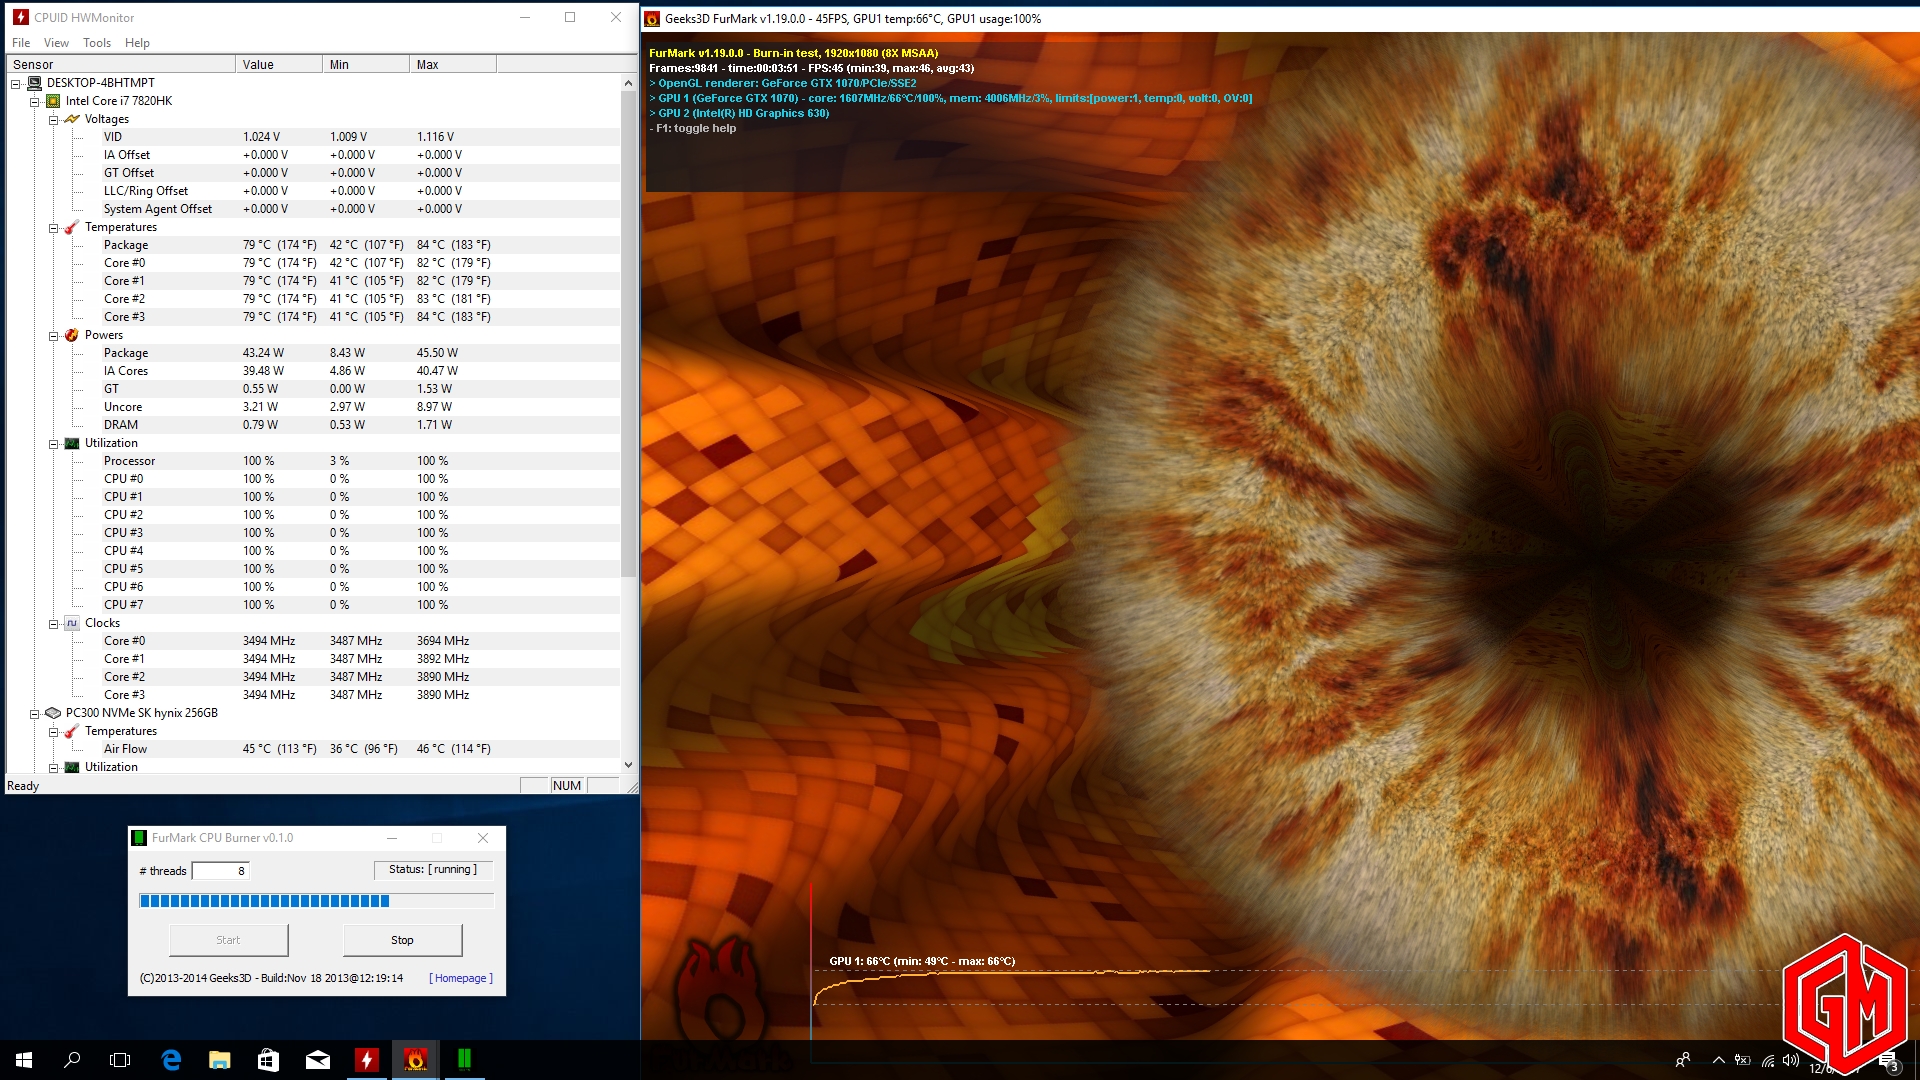This screenshot has height=1080, width=1920.
Task: Open the Mail app from the taskbar
Action: (317, 1060)
